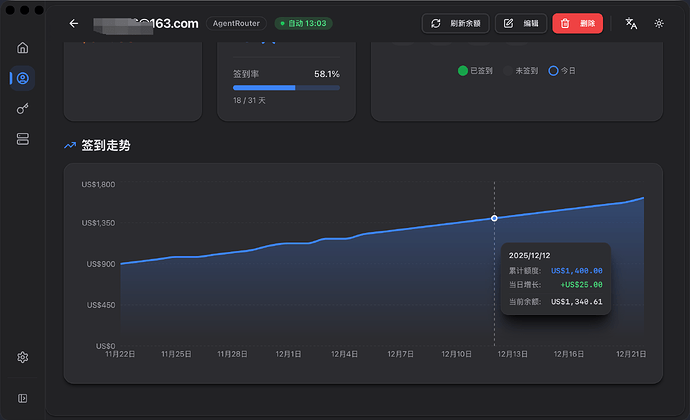The height and width of the screenshot is (420, 690).
Task: Toggle light theme sun icon
Action: click(659, 23)
